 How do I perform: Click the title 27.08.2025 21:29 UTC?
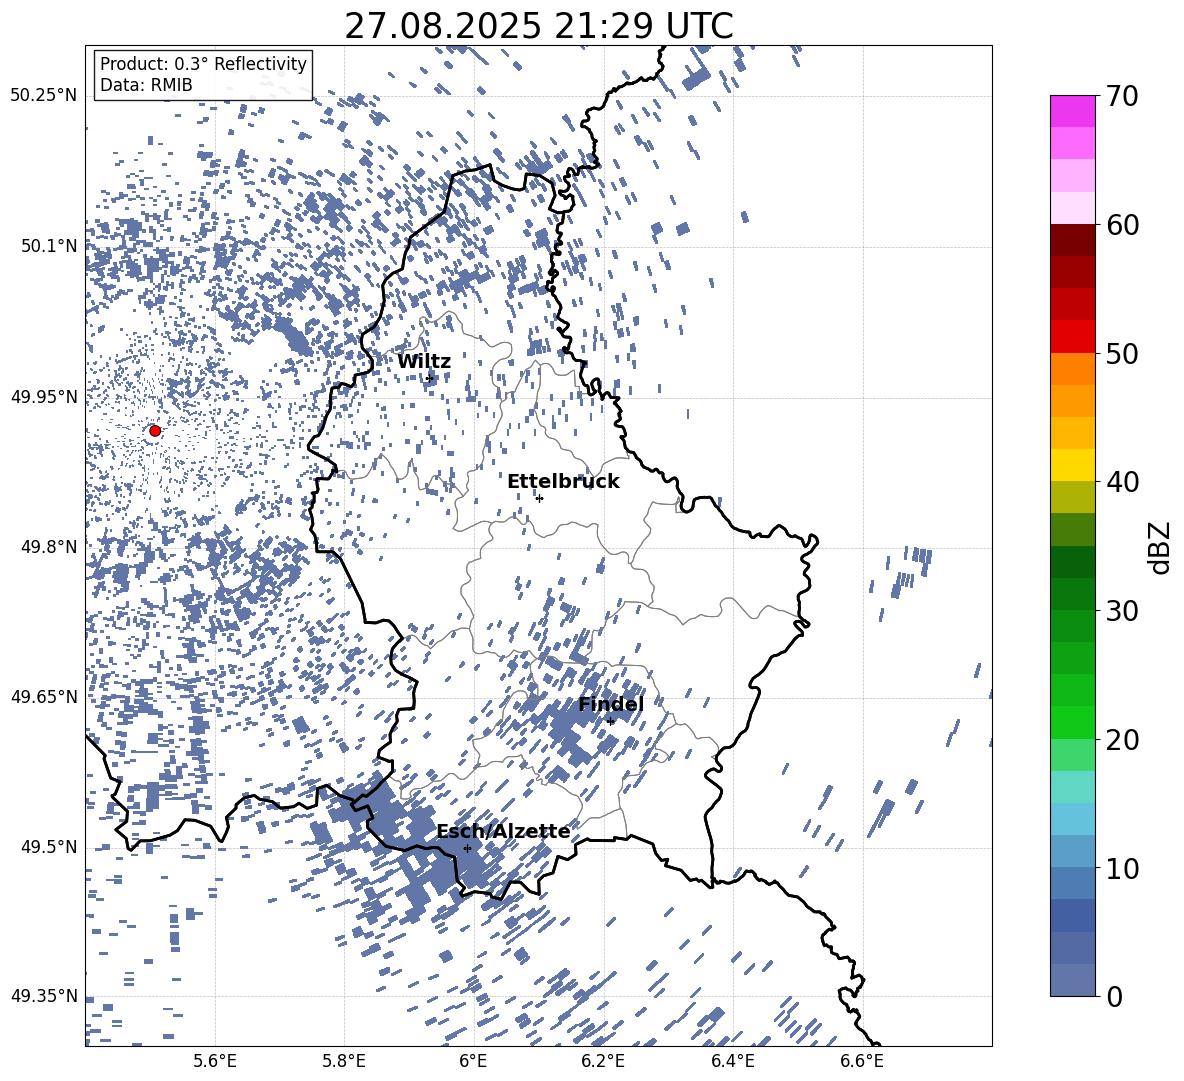539,27
